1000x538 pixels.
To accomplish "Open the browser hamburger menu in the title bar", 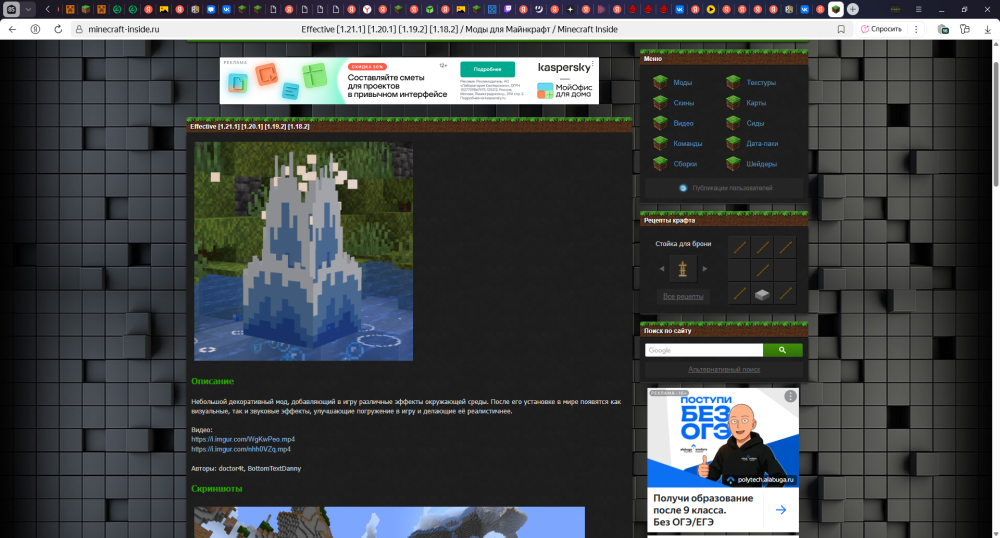I will coord(918,10).
